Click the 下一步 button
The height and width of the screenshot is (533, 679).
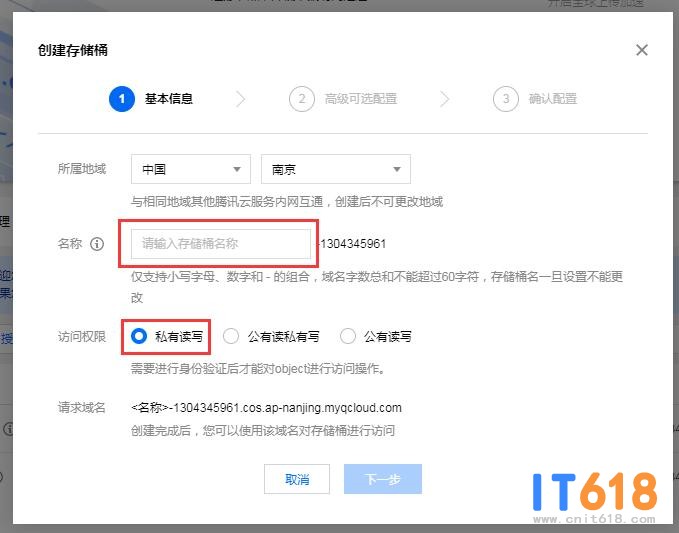coord(383,479)
